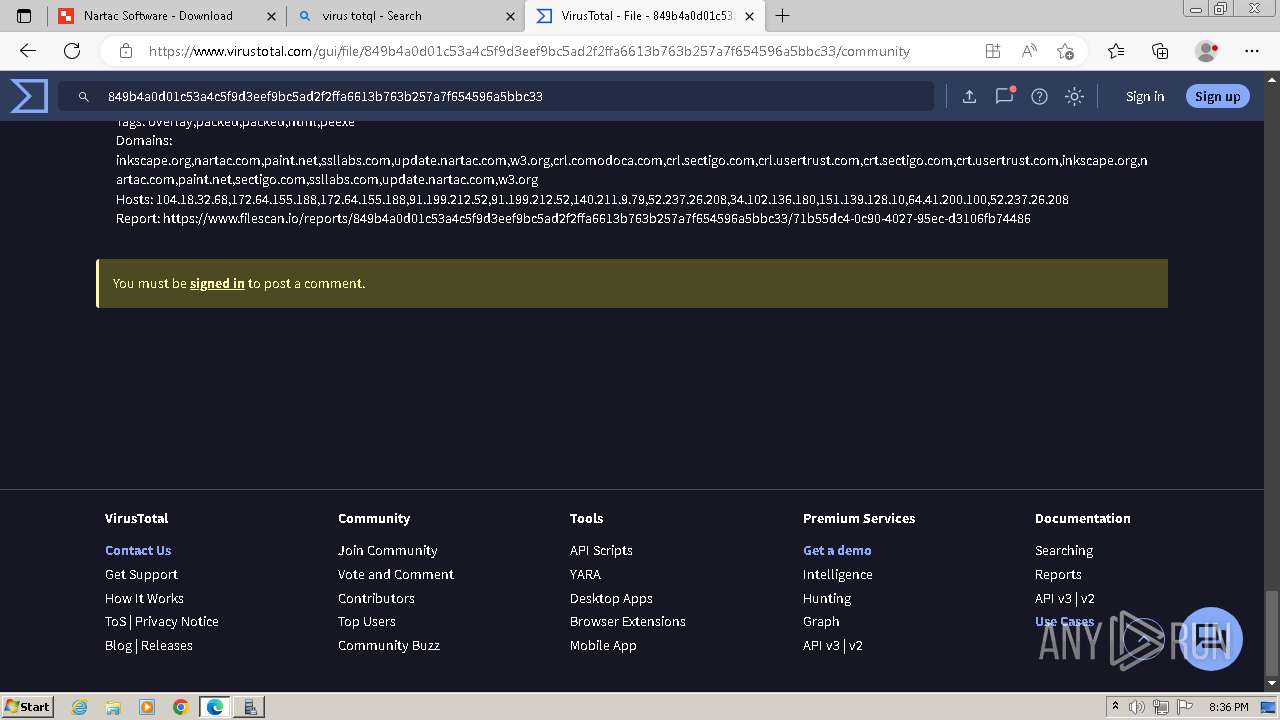The height and width of the screenshot is (720, 1280).
Task: Open the Graph link
Action: [x=821, y=621]
